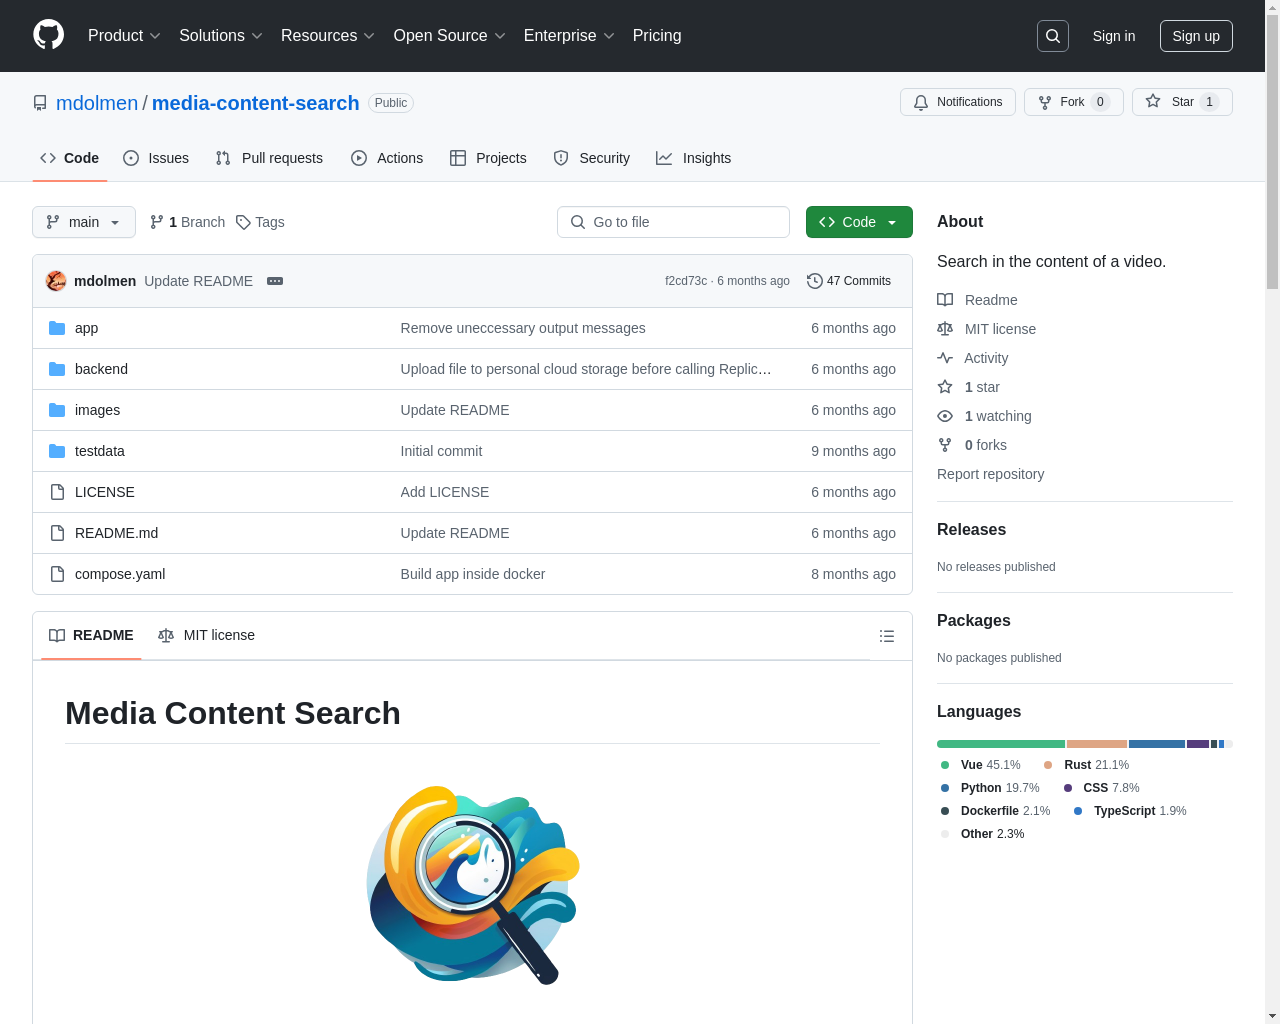Open the backend folder name

(x=101, y=369)
